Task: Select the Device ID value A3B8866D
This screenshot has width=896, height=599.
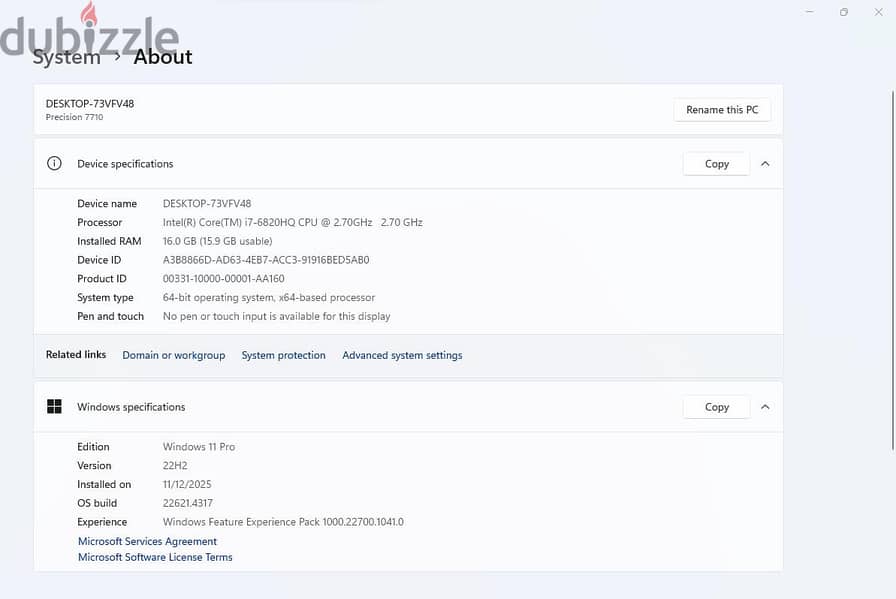Action: tap(266, 260)
